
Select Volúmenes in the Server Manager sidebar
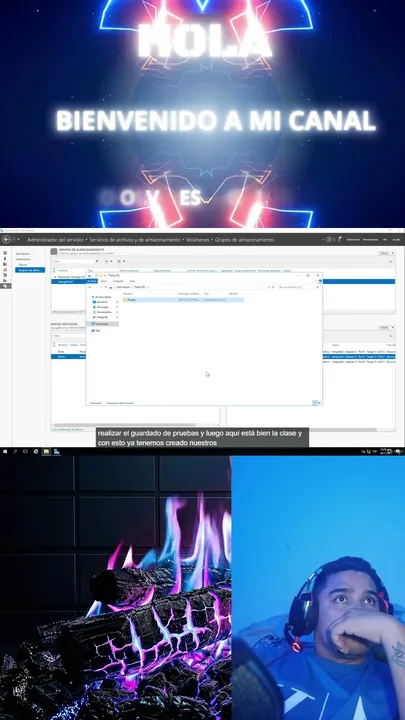point(22,259)
